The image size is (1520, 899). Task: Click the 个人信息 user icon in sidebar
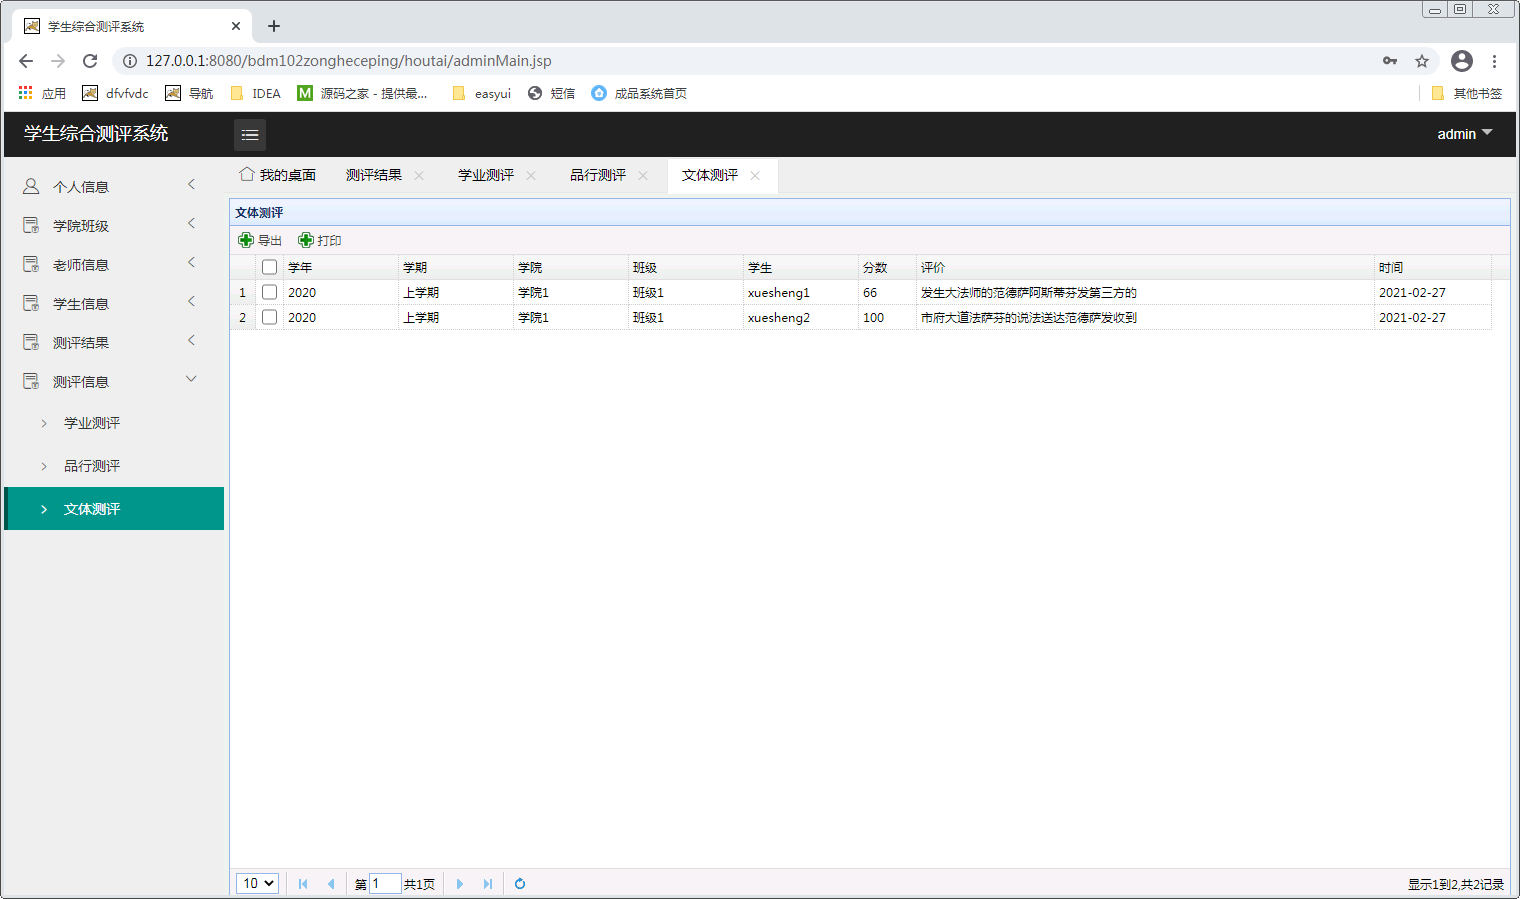(x=31, y=186)
